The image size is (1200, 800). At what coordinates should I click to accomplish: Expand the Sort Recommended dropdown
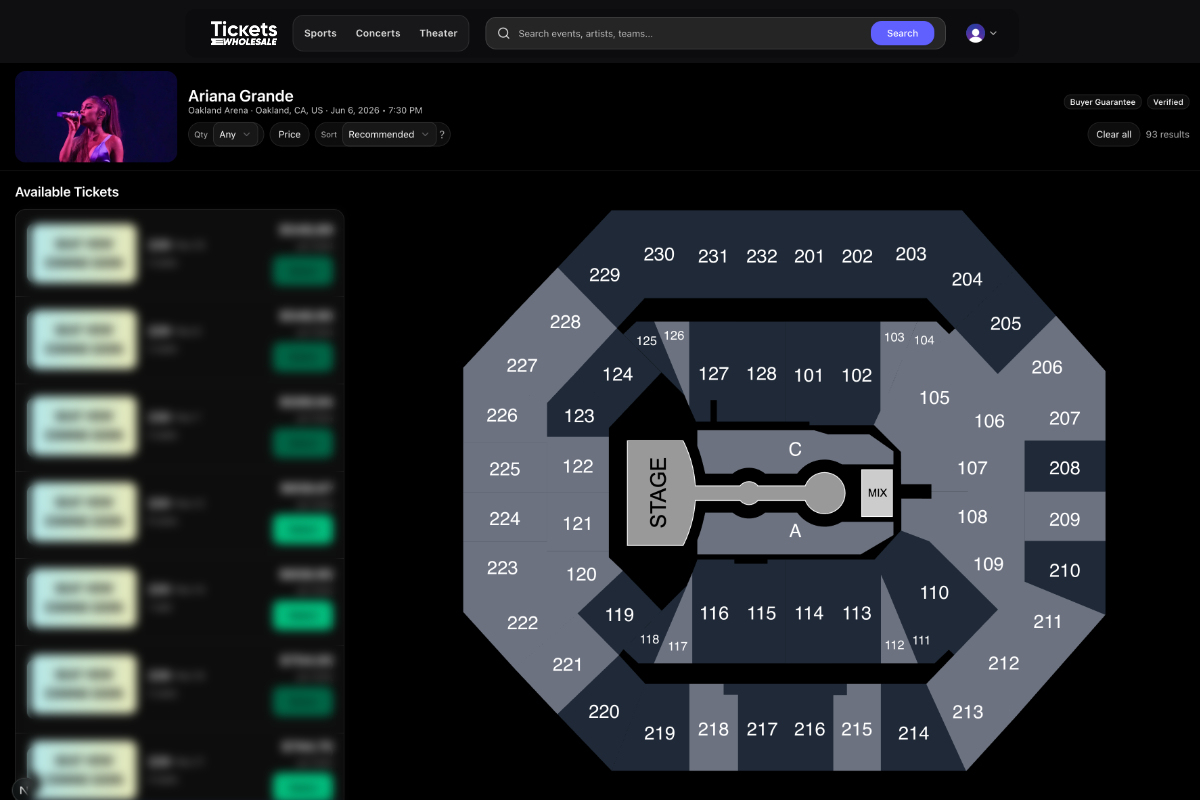click(388, 134)
